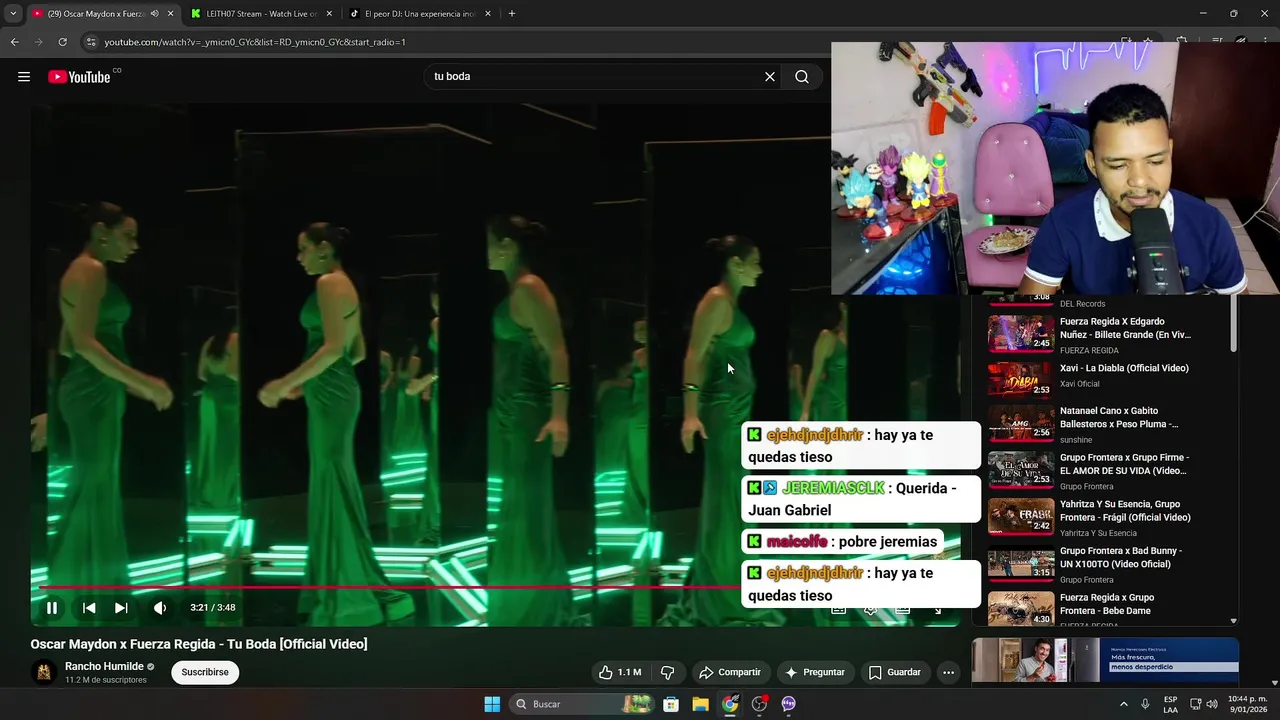The width and height of the screenshot is (1280, 720).
Task: Skip to the previous video
Action: [x=89, y=608]
